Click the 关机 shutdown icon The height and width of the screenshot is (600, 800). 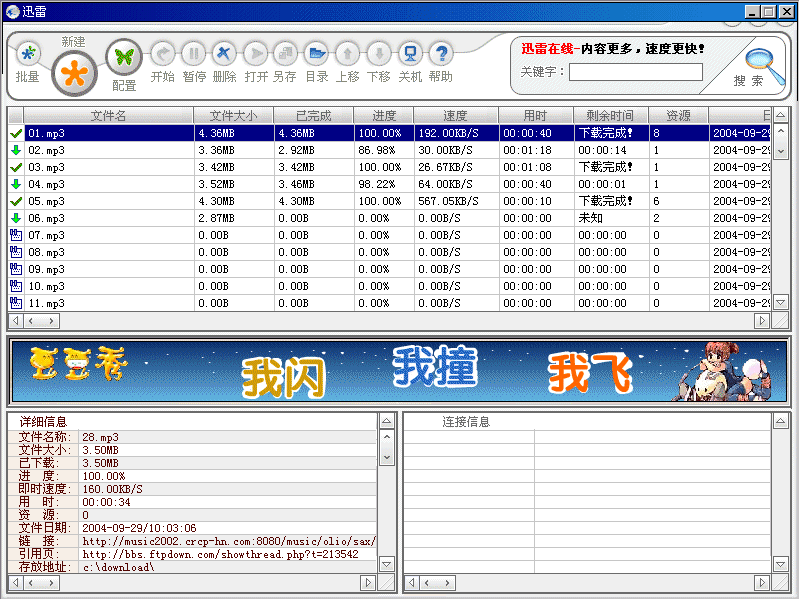[x=410, y=54]
